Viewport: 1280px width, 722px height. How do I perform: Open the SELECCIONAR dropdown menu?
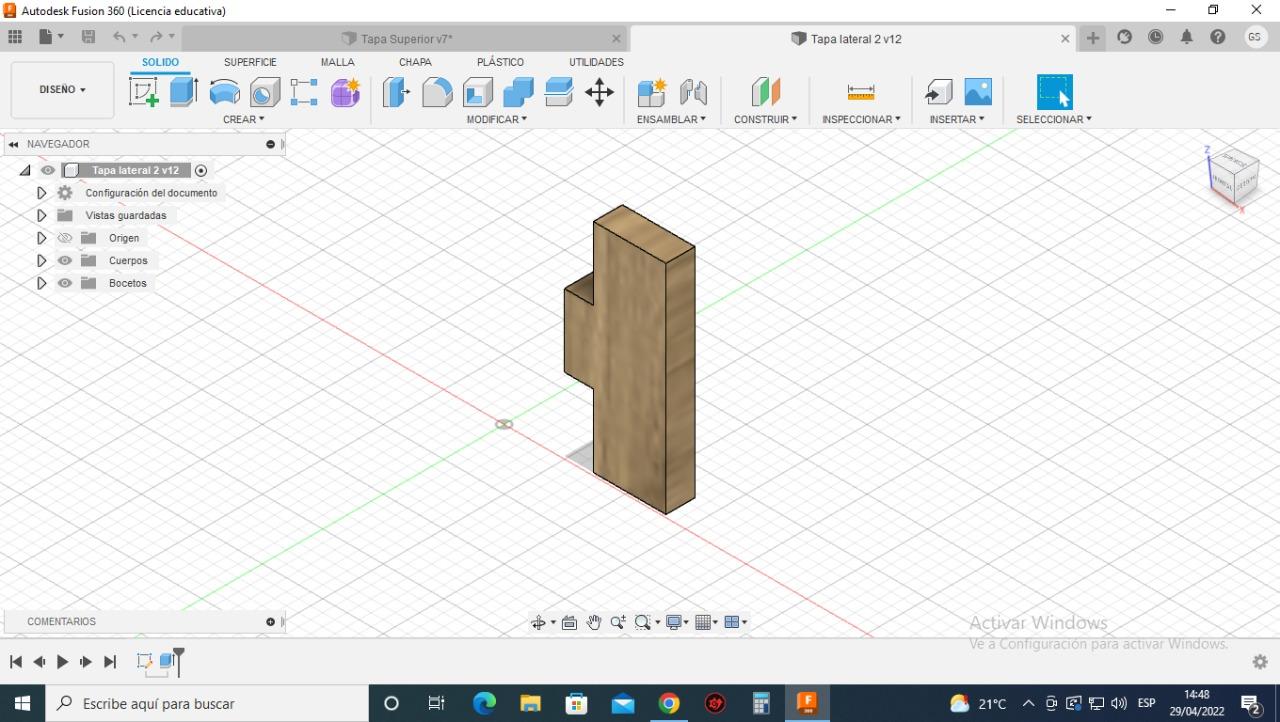[x=1054, y=119]
